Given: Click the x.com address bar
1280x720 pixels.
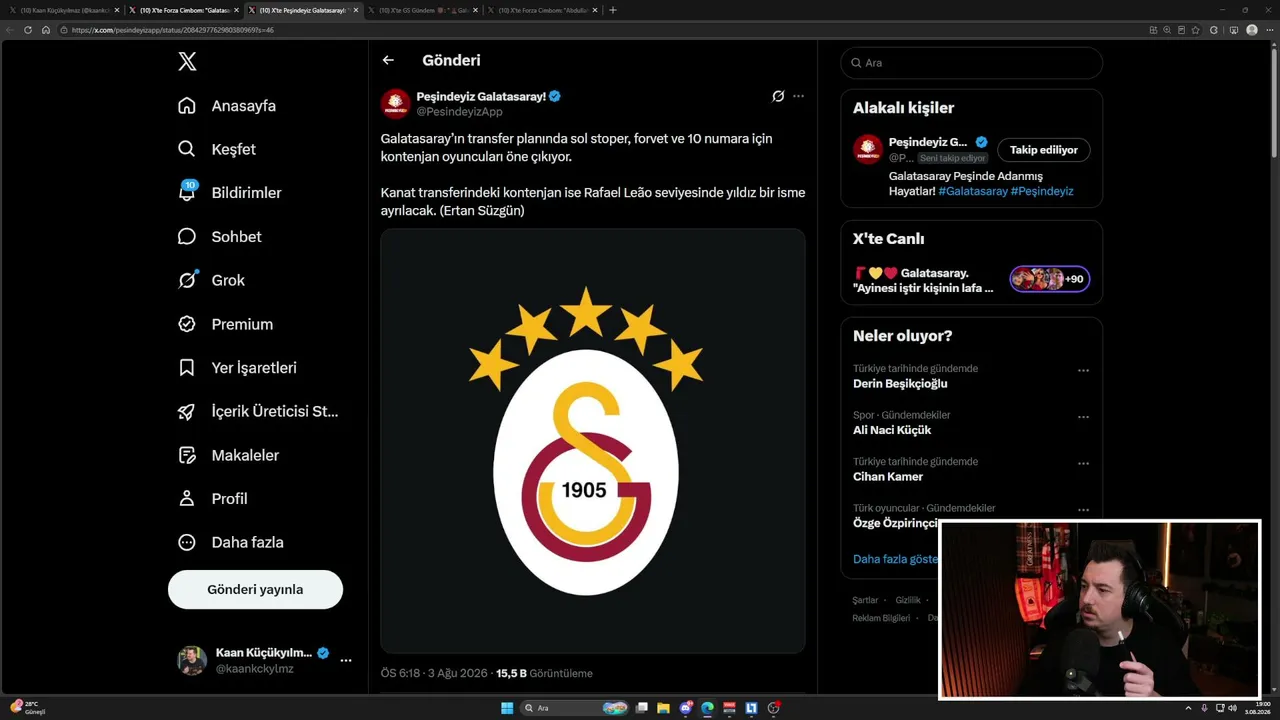Looking at the screenshot, I should (600, 30).
